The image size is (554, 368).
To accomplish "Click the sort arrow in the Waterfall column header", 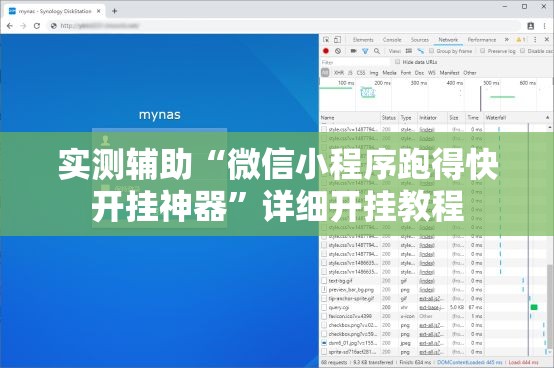I will coord(547,118).
